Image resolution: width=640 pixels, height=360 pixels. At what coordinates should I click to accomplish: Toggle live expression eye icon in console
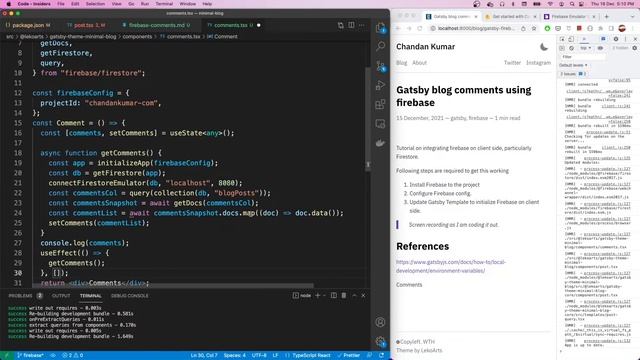click(x=600, y=48)
